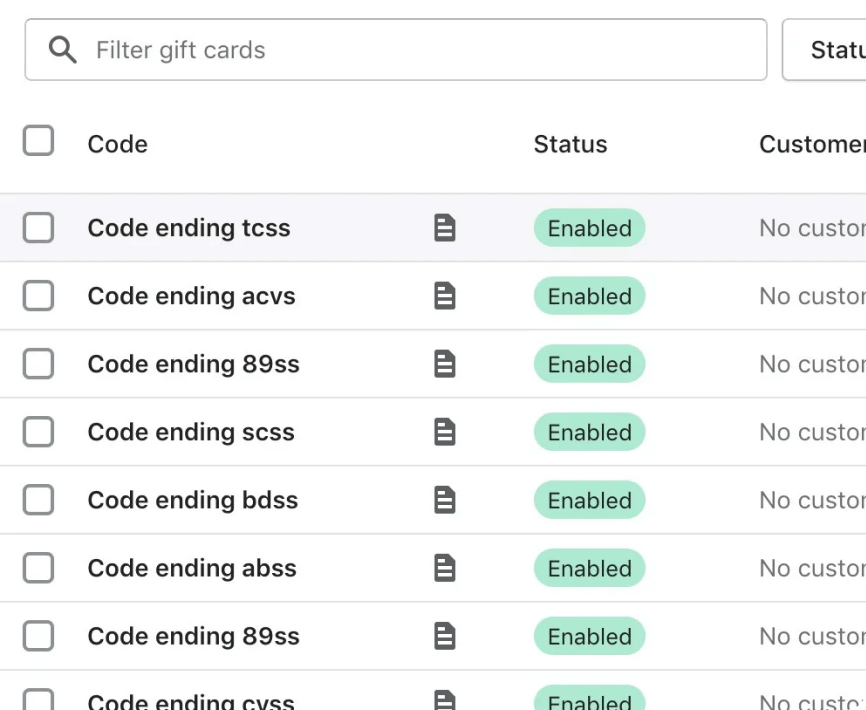Click note icon on the cvss row

click(x=444, y=700)
